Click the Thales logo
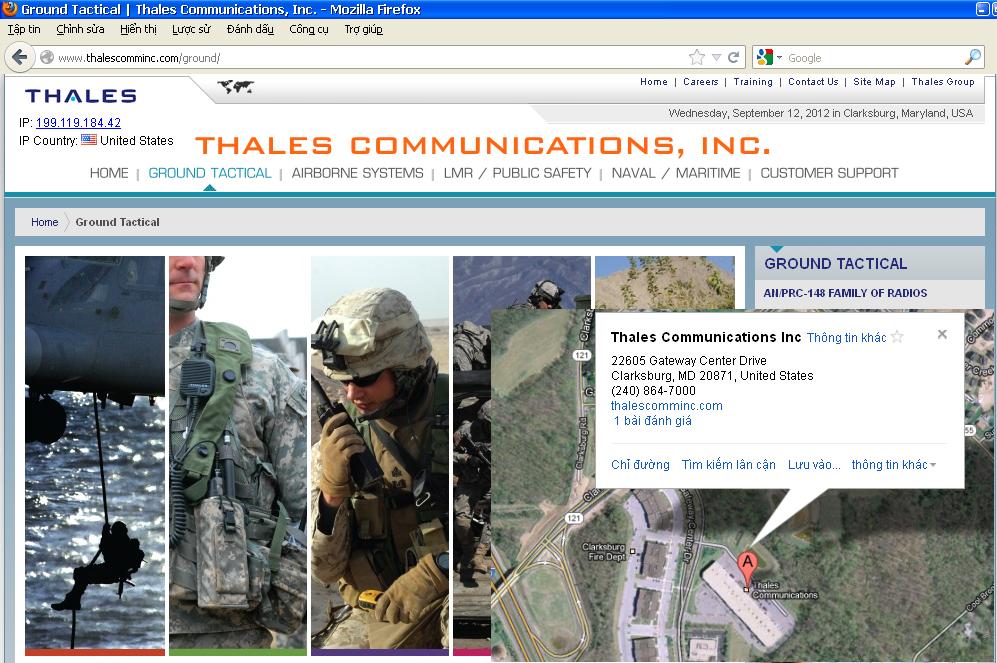997x663 pixels. click(x=81, y=96)
